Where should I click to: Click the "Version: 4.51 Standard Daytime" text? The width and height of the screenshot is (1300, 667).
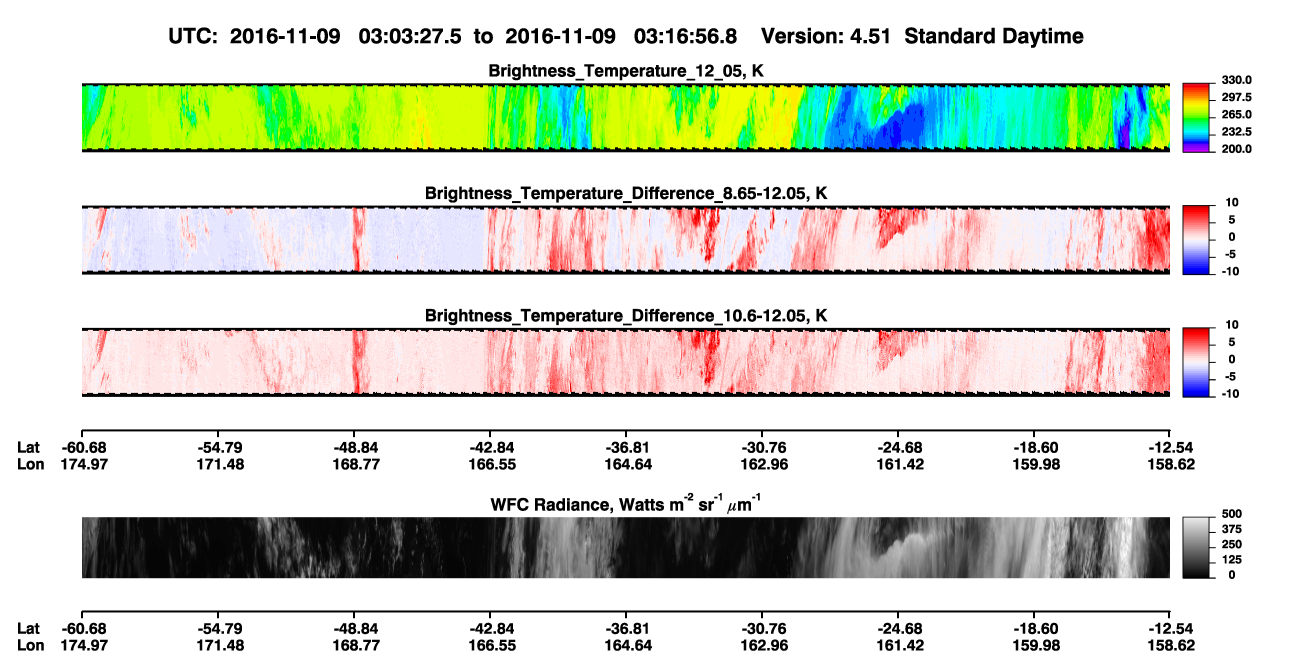[x=921, y=36]
